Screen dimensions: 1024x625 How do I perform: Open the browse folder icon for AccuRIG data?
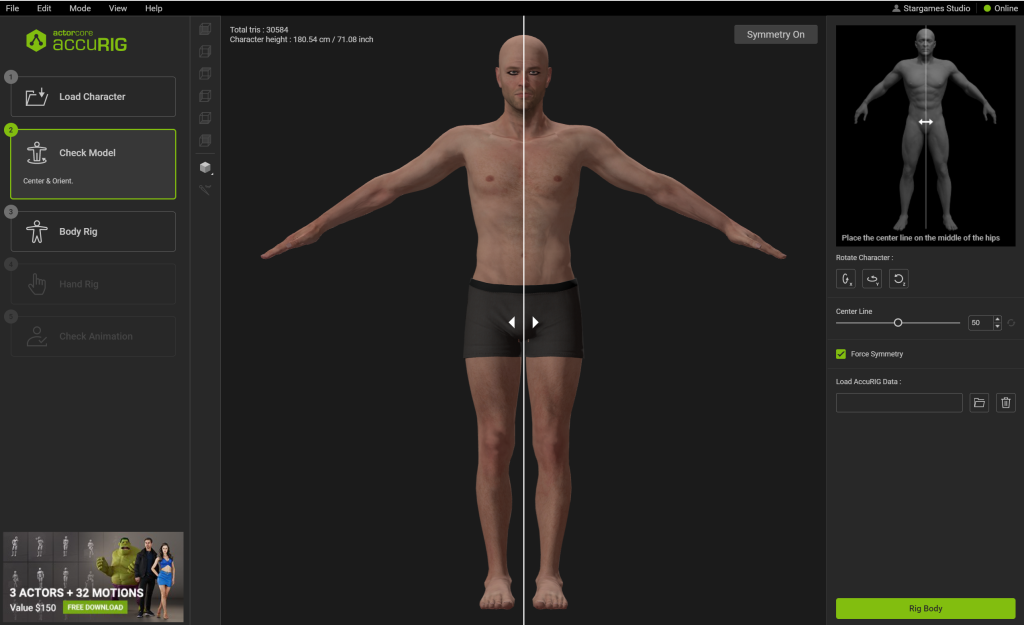(x=979, y=403)
